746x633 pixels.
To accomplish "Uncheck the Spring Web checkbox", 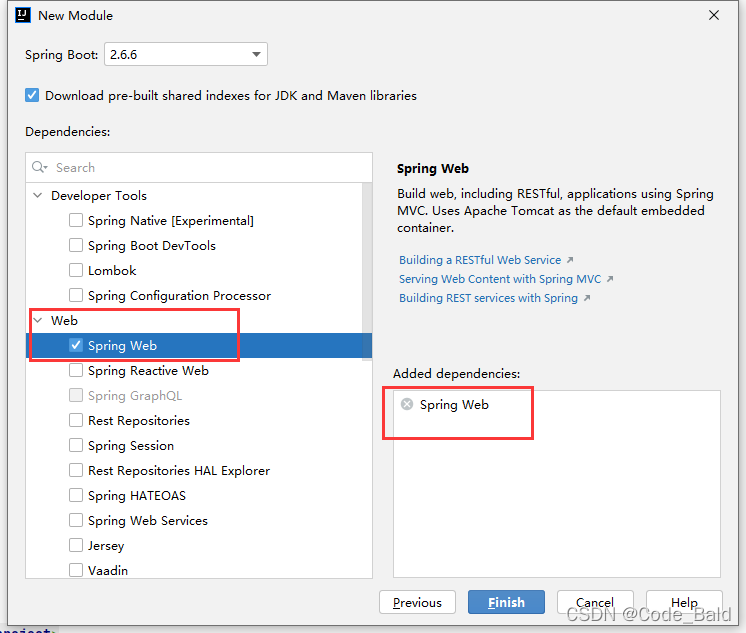I will click(76, 345).
